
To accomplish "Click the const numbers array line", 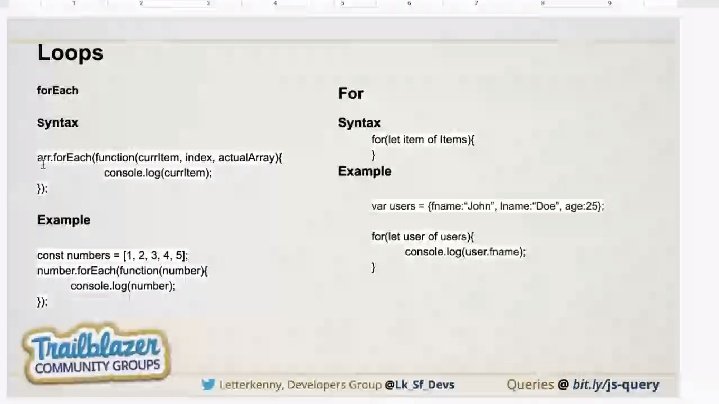I will point(112,255).
